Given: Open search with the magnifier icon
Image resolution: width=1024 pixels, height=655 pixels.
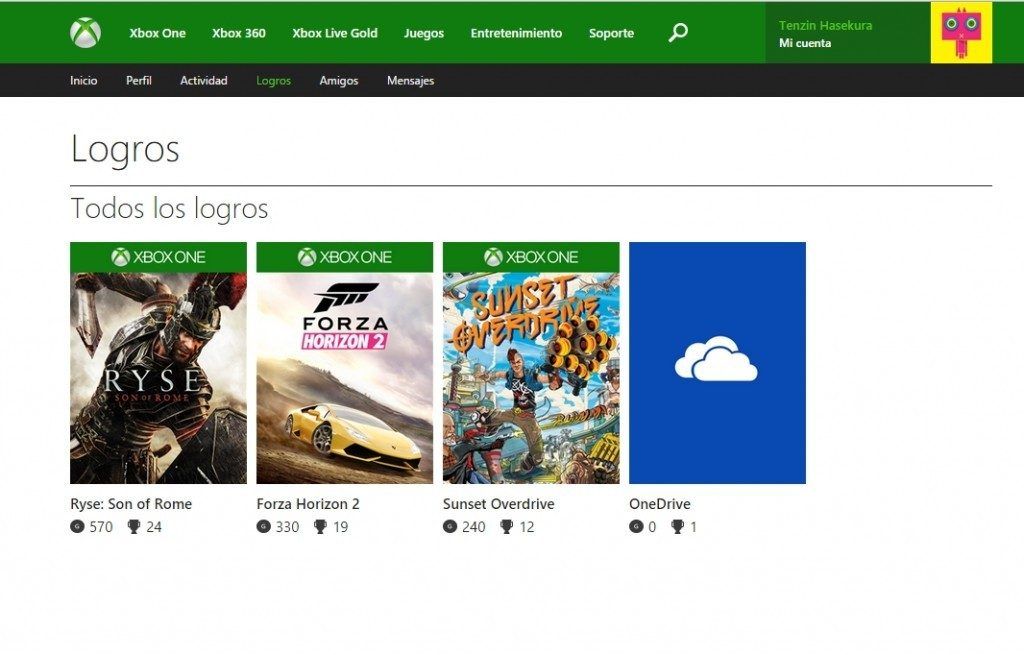Looking at the screenshot, I should (x=678, y=31).
